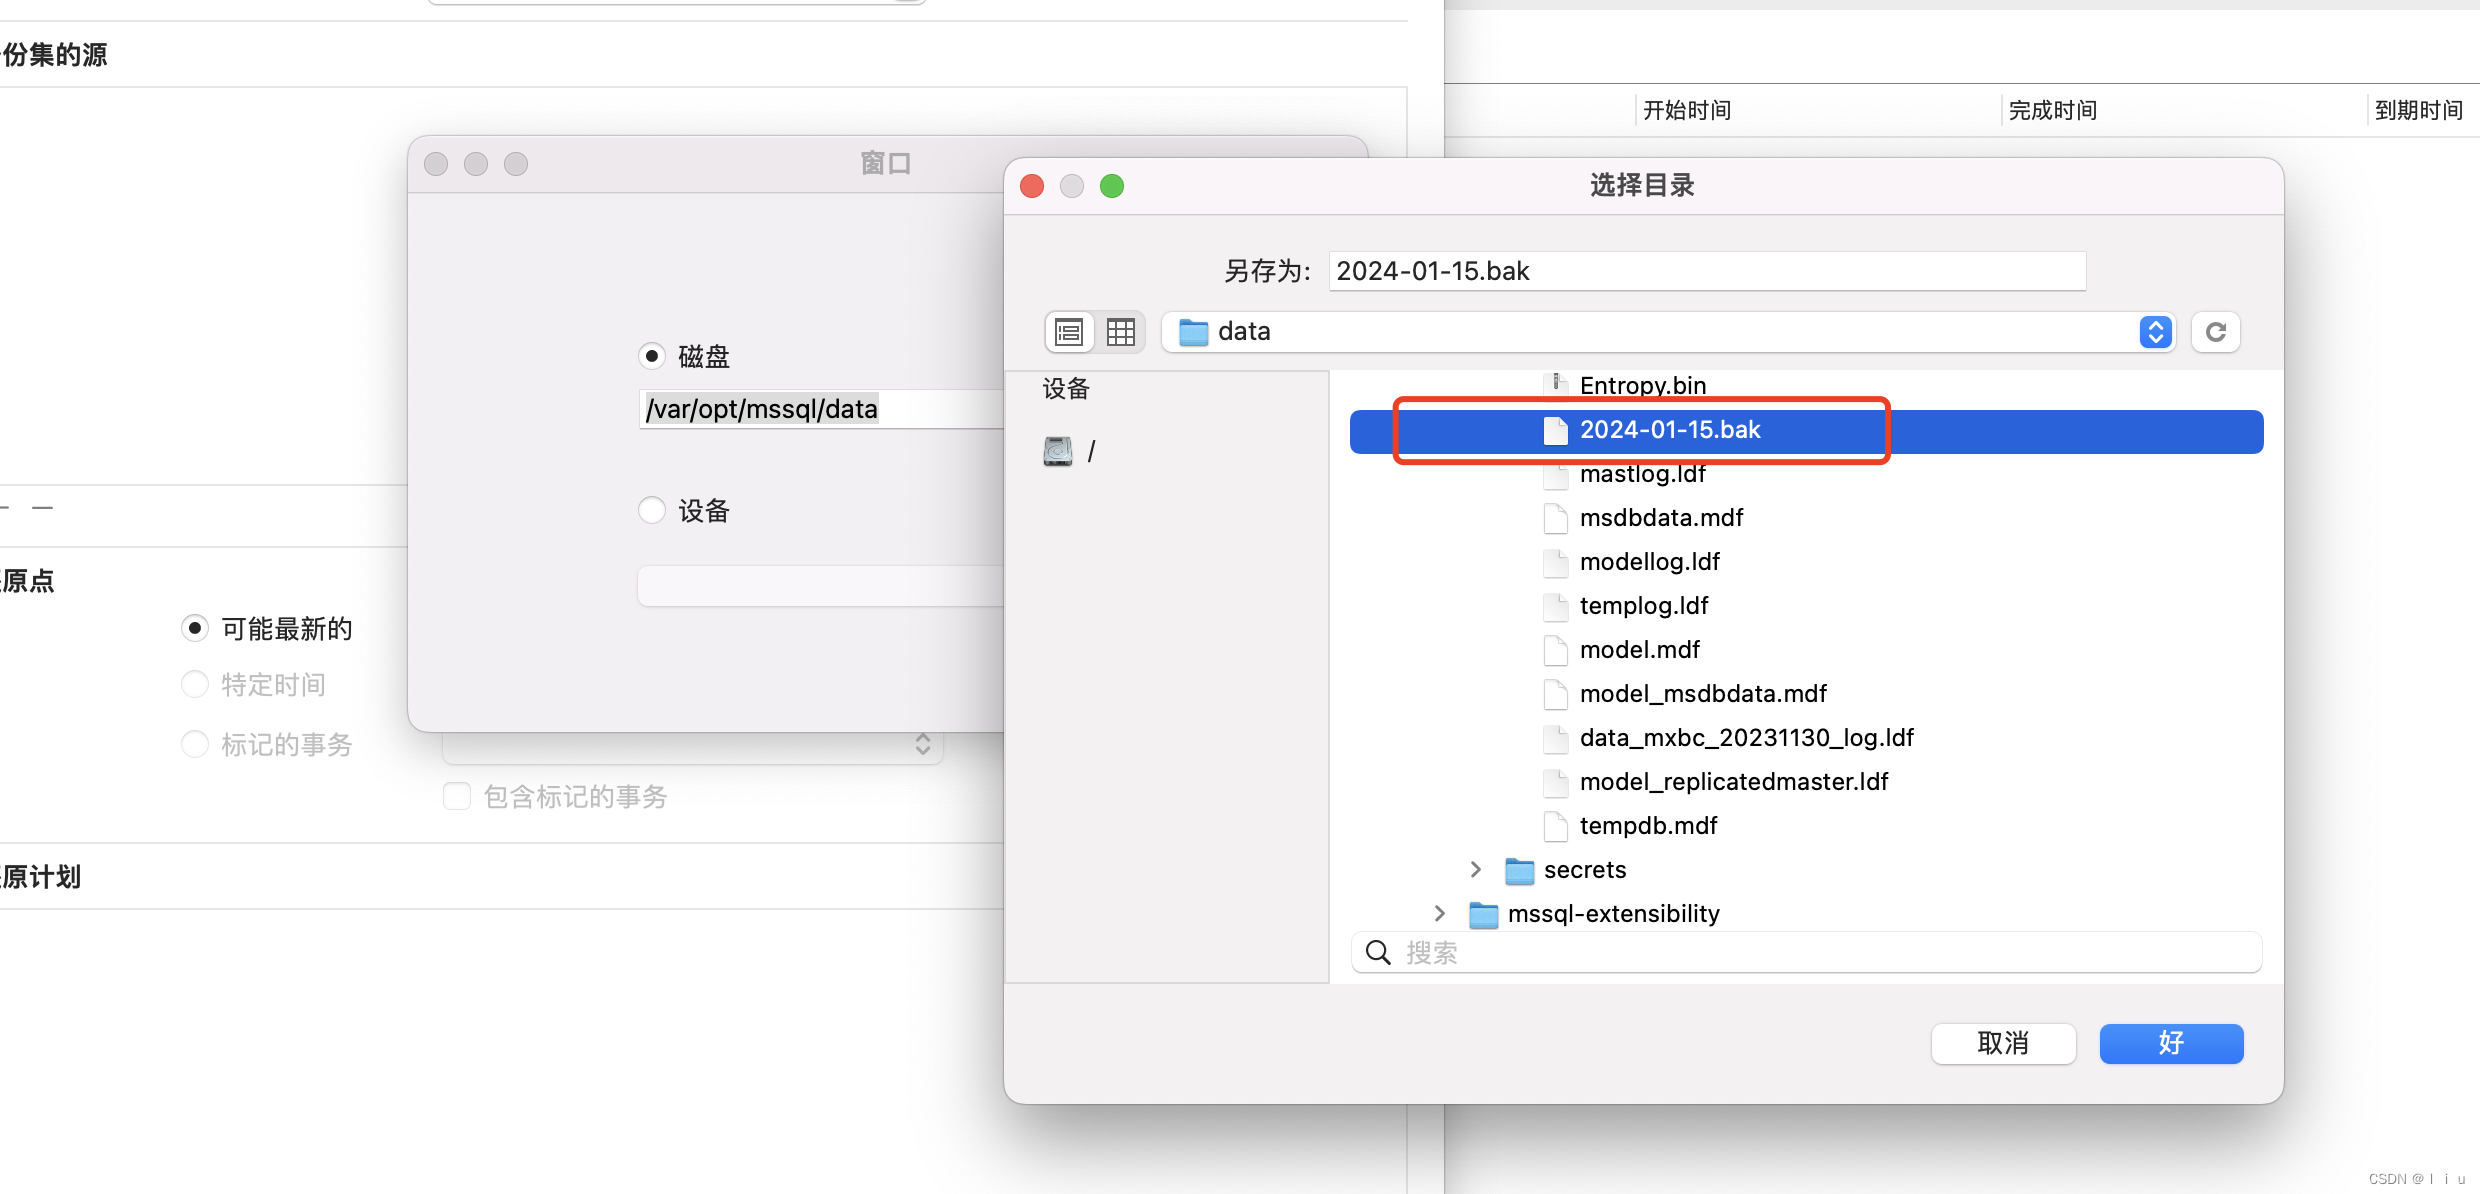
Task: Switch to grid view in the dialog
Action: 1119,332
